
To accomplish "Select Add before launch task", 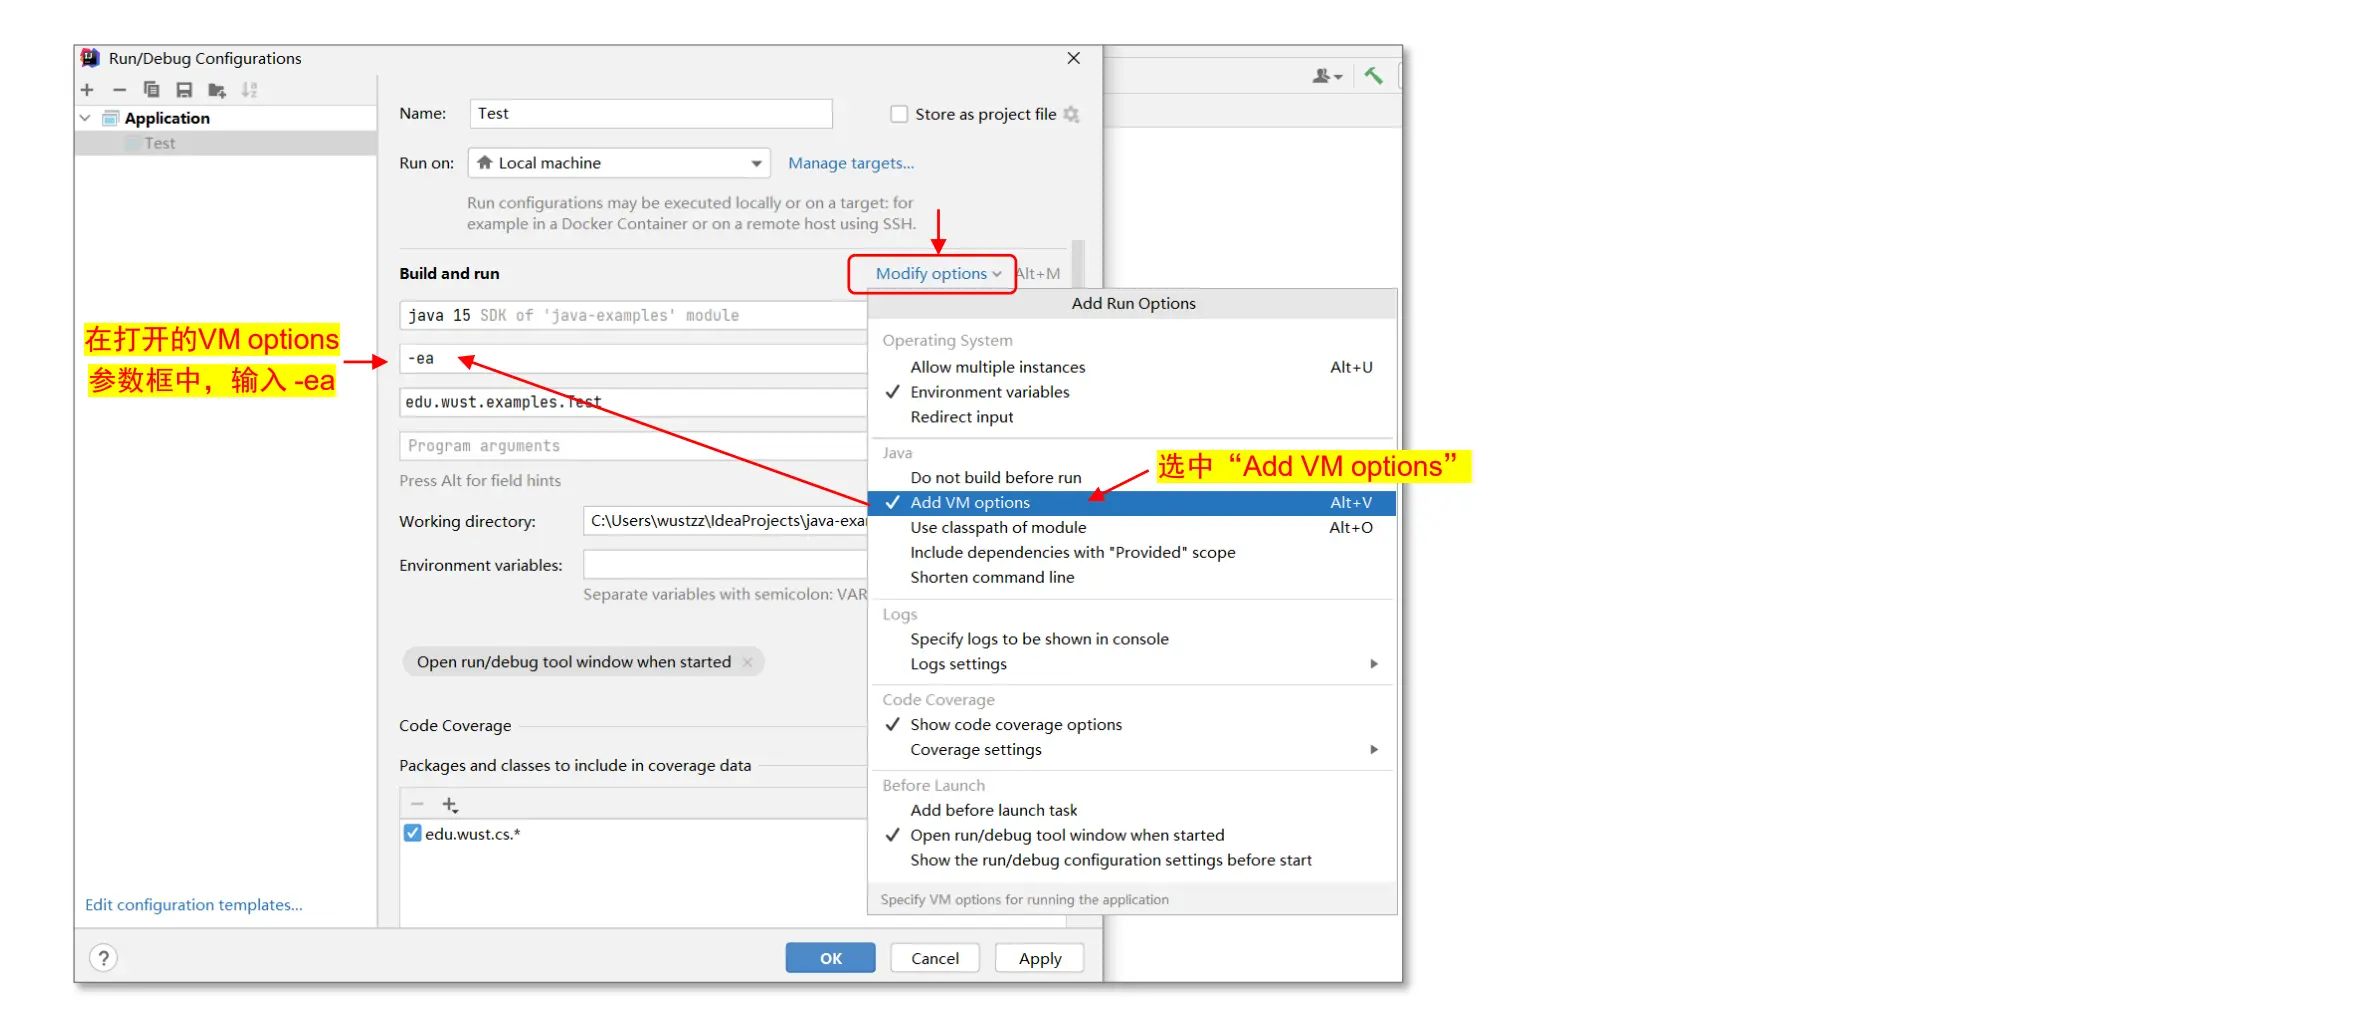I will 1132,810.
